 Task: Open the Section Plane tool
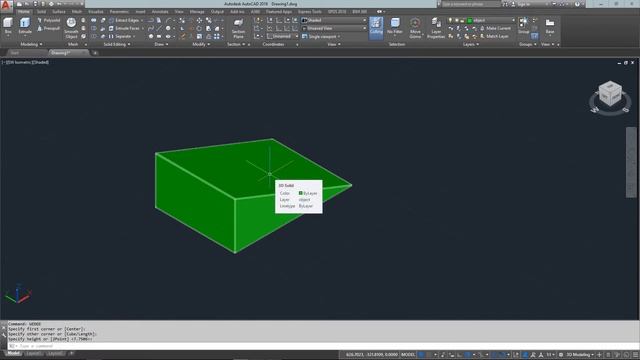pyautogui.click(x=238, y=28)
